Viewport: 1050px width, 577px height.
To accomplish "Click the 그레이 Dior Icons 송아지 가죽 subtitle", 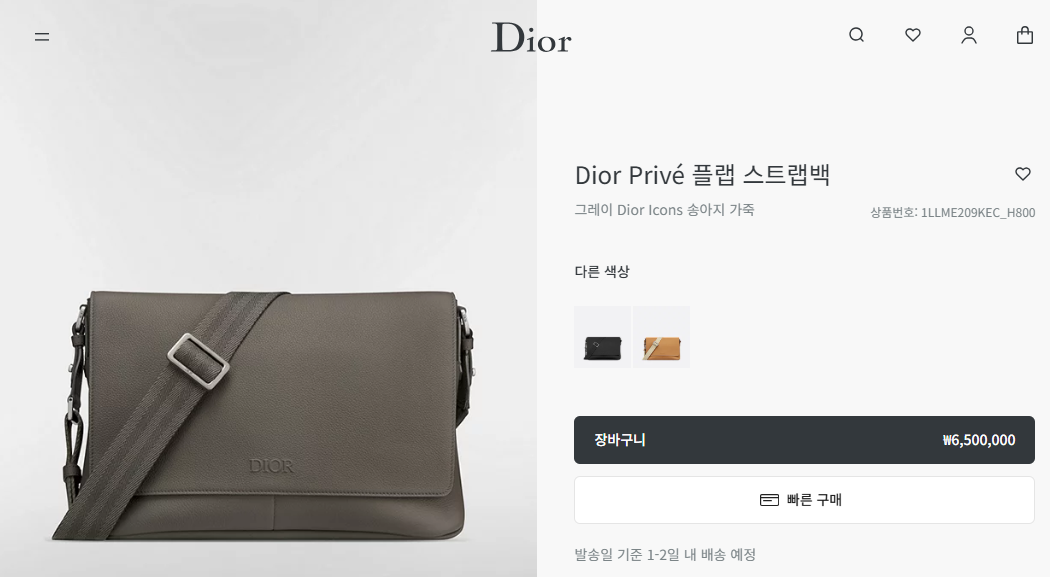I will point(664,210).
